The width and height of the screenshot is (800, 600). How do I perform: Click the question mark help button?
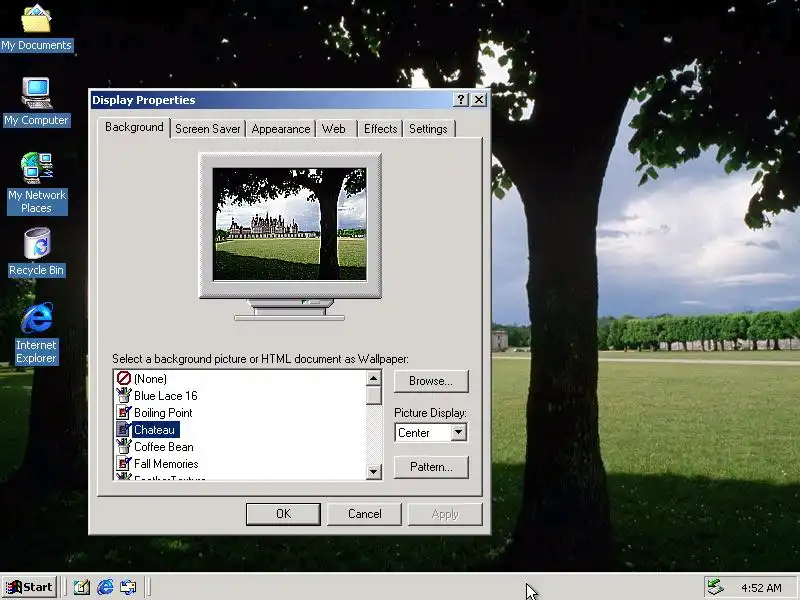461,99
